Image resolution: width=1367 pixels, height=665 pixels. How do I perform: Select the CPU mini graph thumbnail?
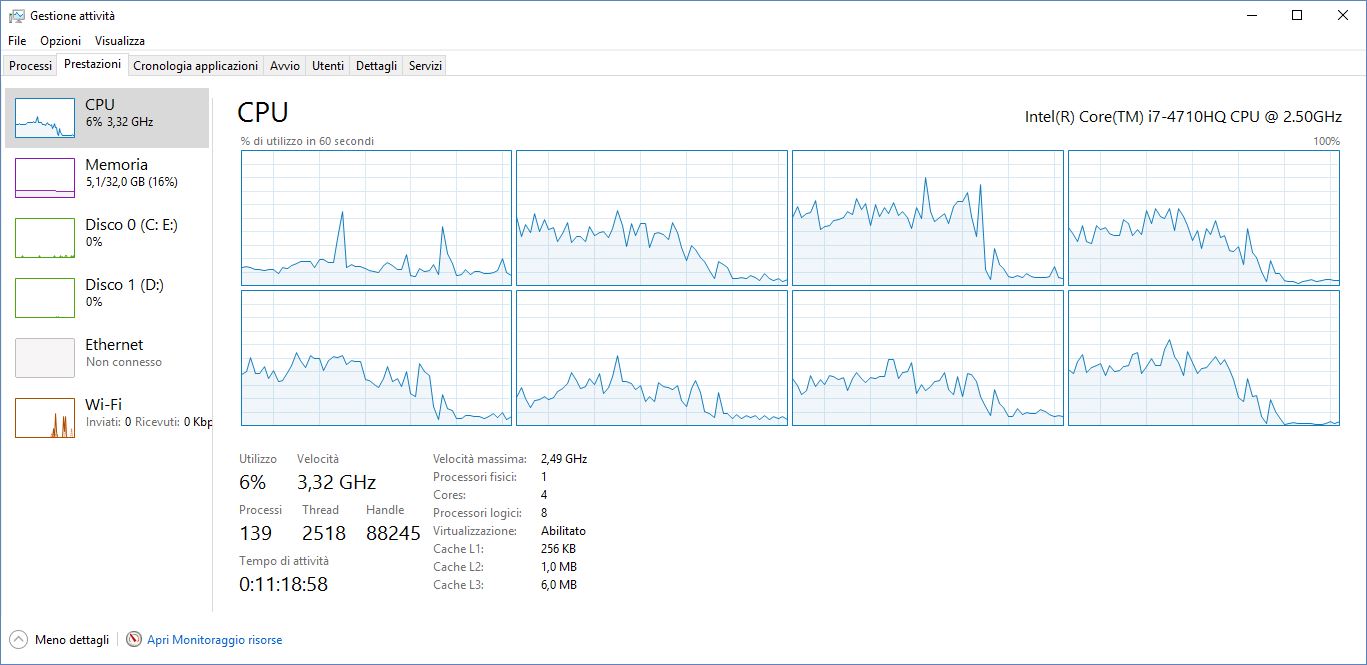(x=45, y=118)
